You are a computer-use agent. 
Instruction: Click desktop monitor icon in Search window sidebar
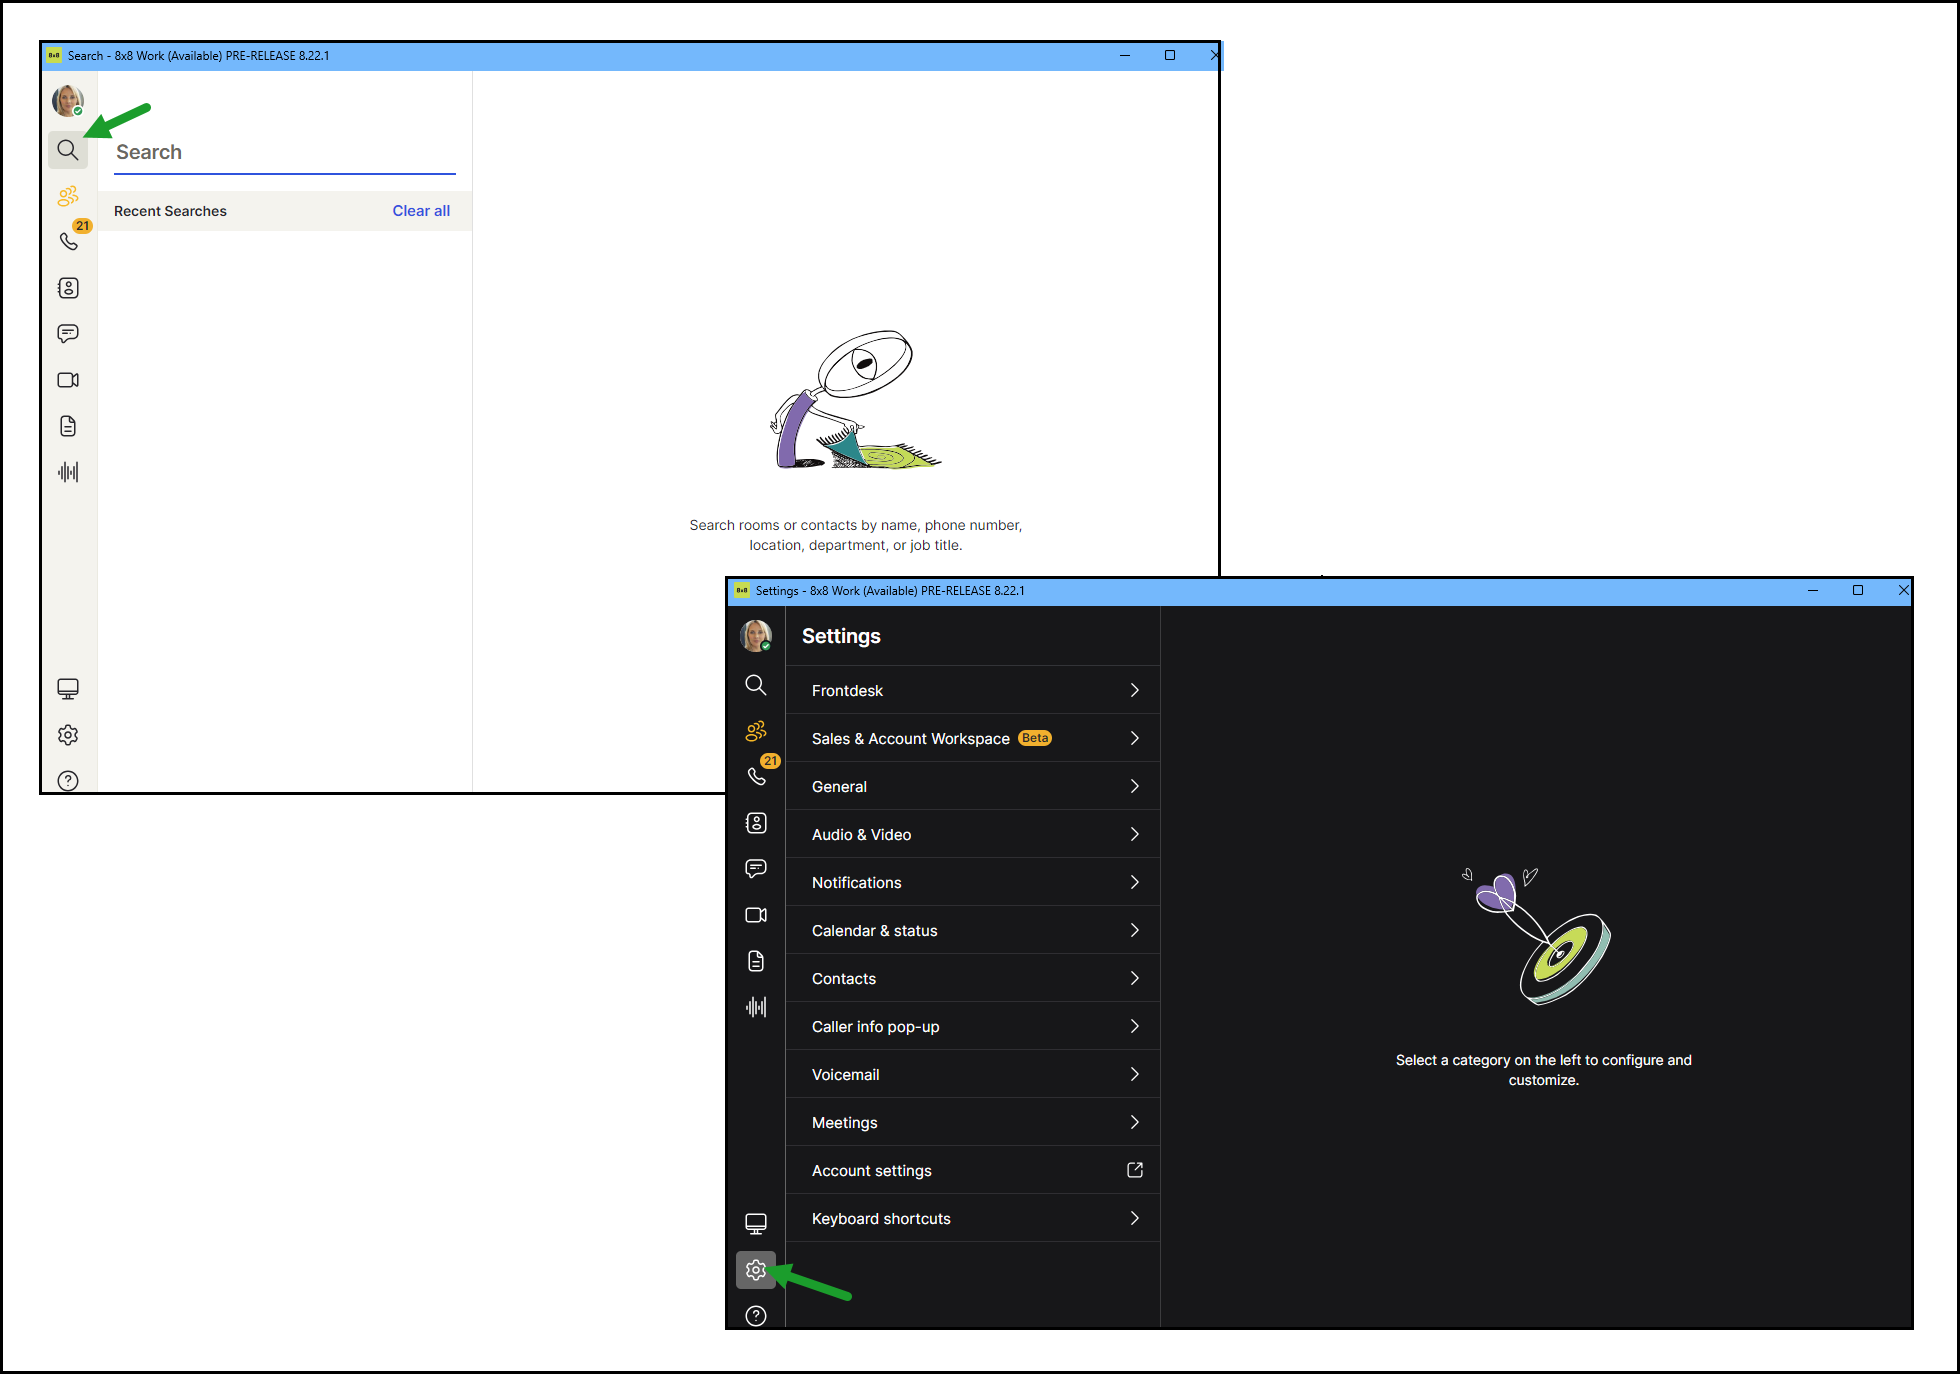coord(68,689)
